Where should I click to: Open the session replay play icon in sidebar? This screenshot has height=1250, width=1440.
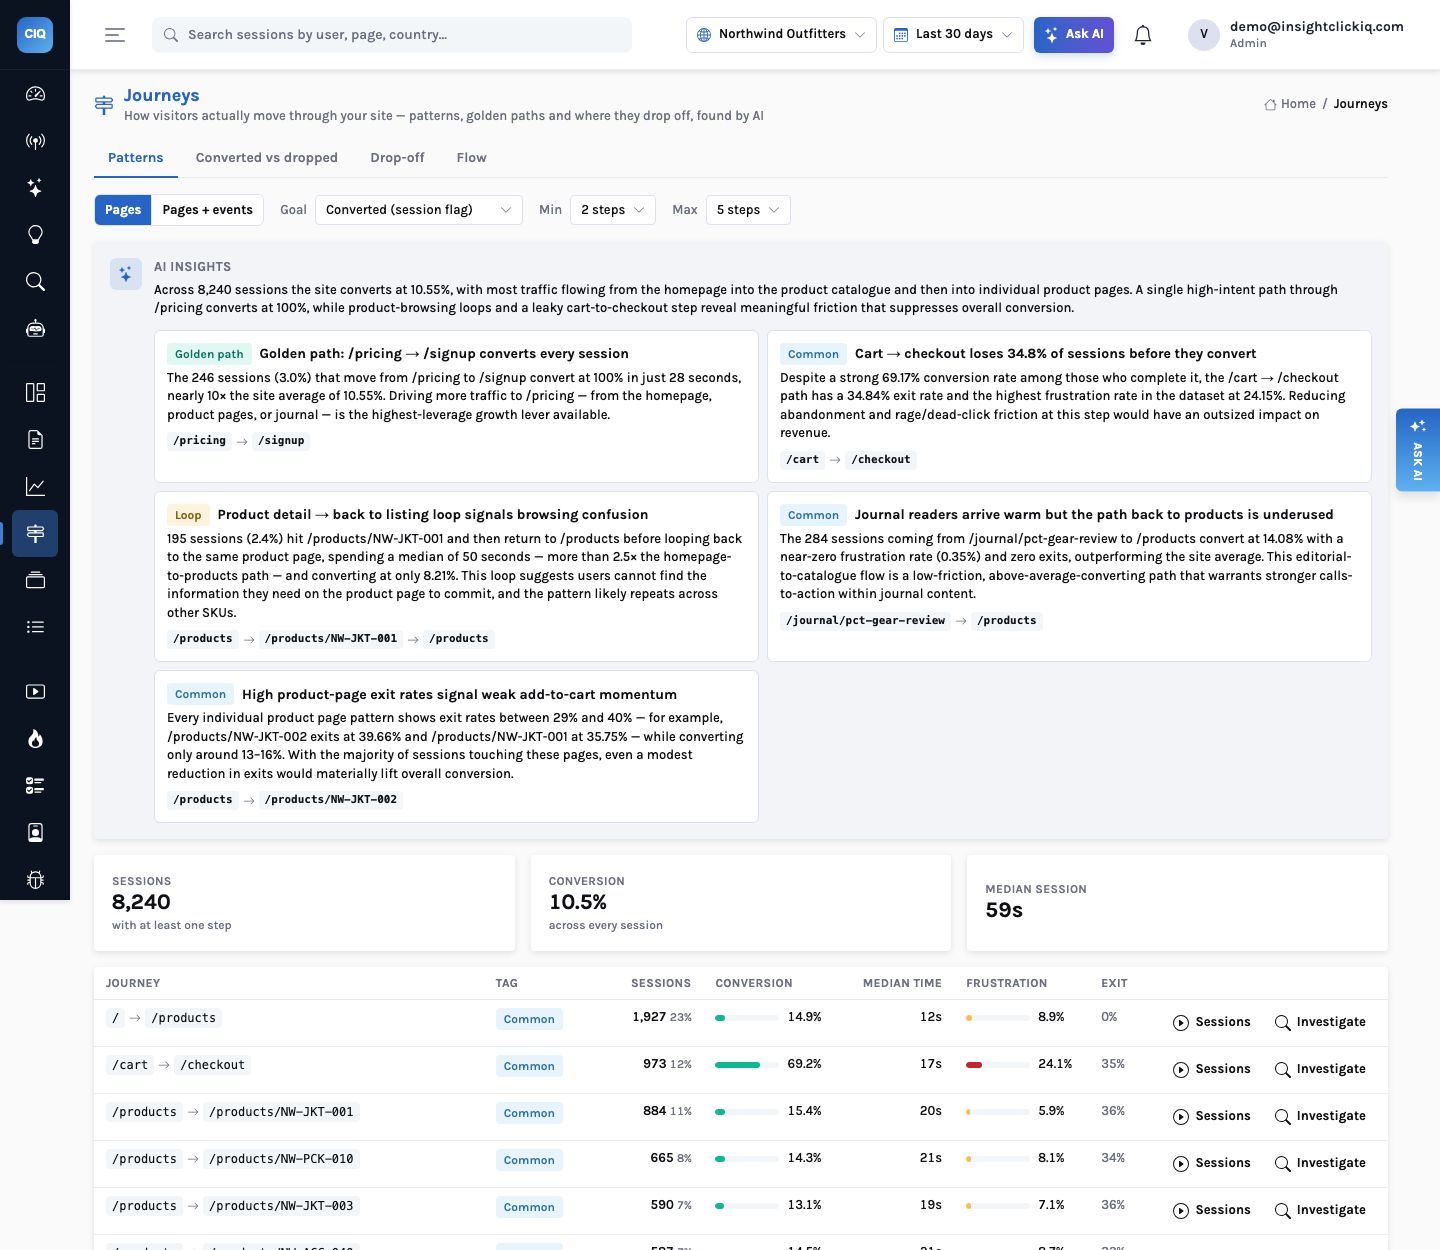pyautogui.click(x=35, y=692)
